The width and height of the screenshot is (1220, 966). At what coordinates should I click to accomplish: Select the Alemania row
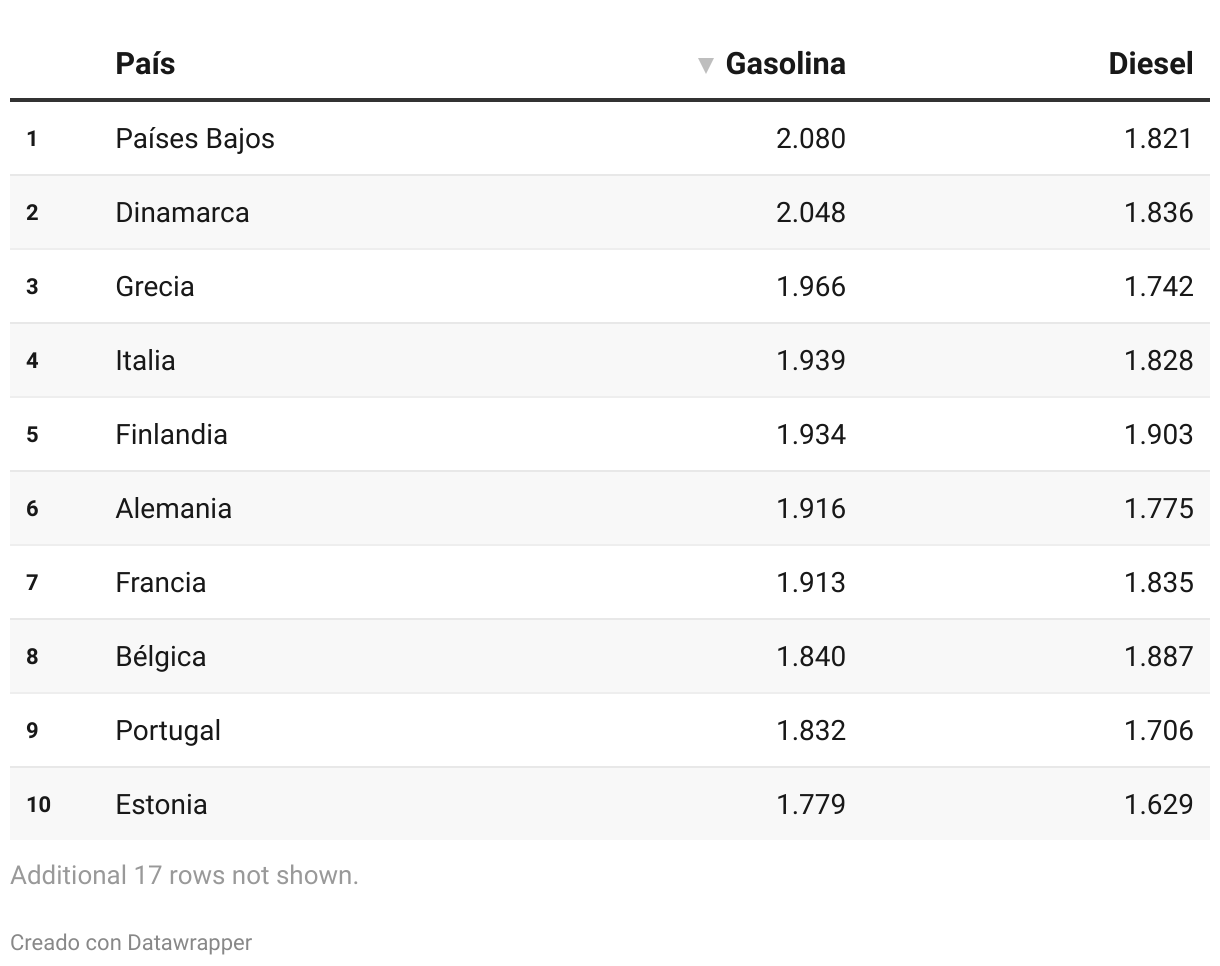point(610,508)
